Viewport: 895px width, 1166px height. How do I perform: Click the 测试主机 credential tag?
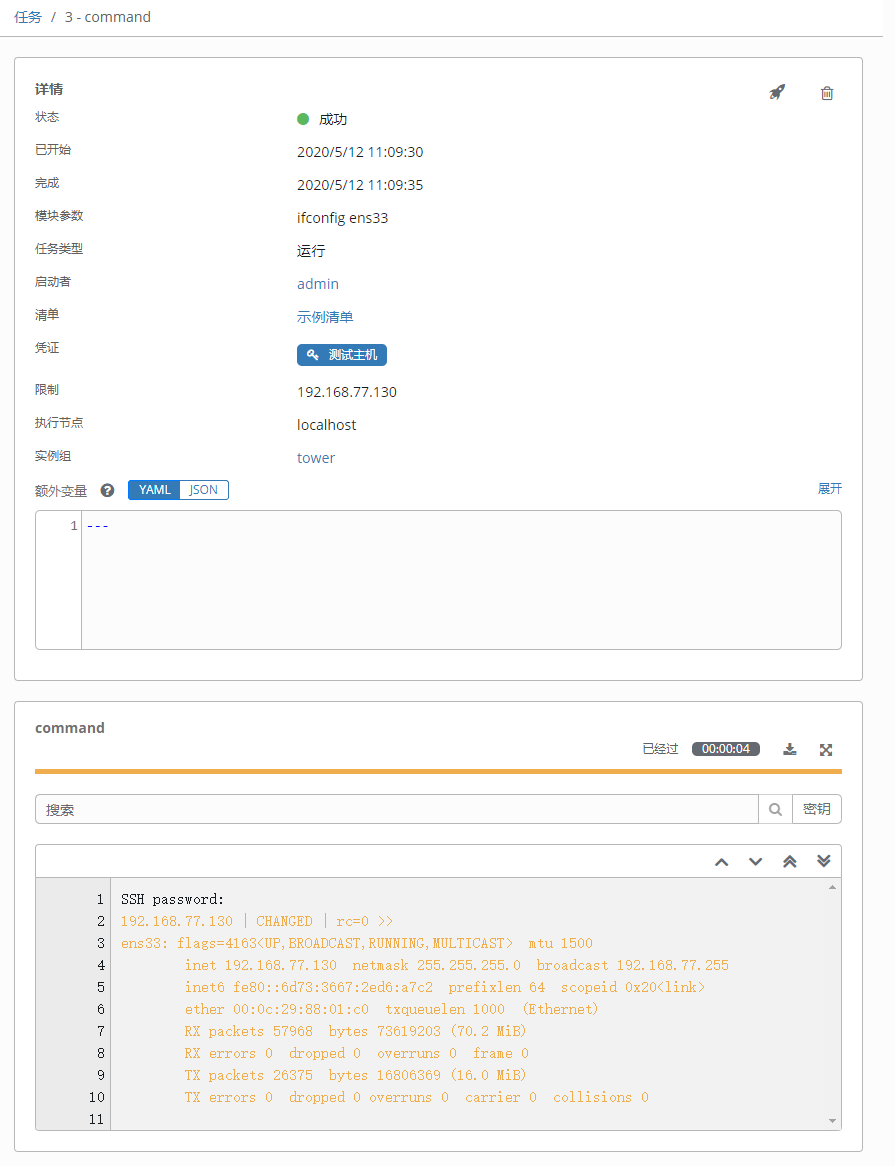coord(342,355)
